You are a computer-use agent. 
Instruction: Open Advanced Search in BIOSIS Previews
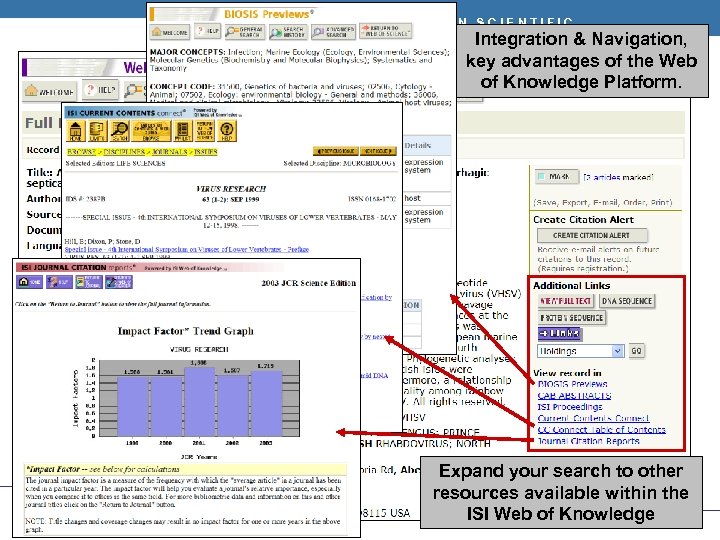click(333, 32)
